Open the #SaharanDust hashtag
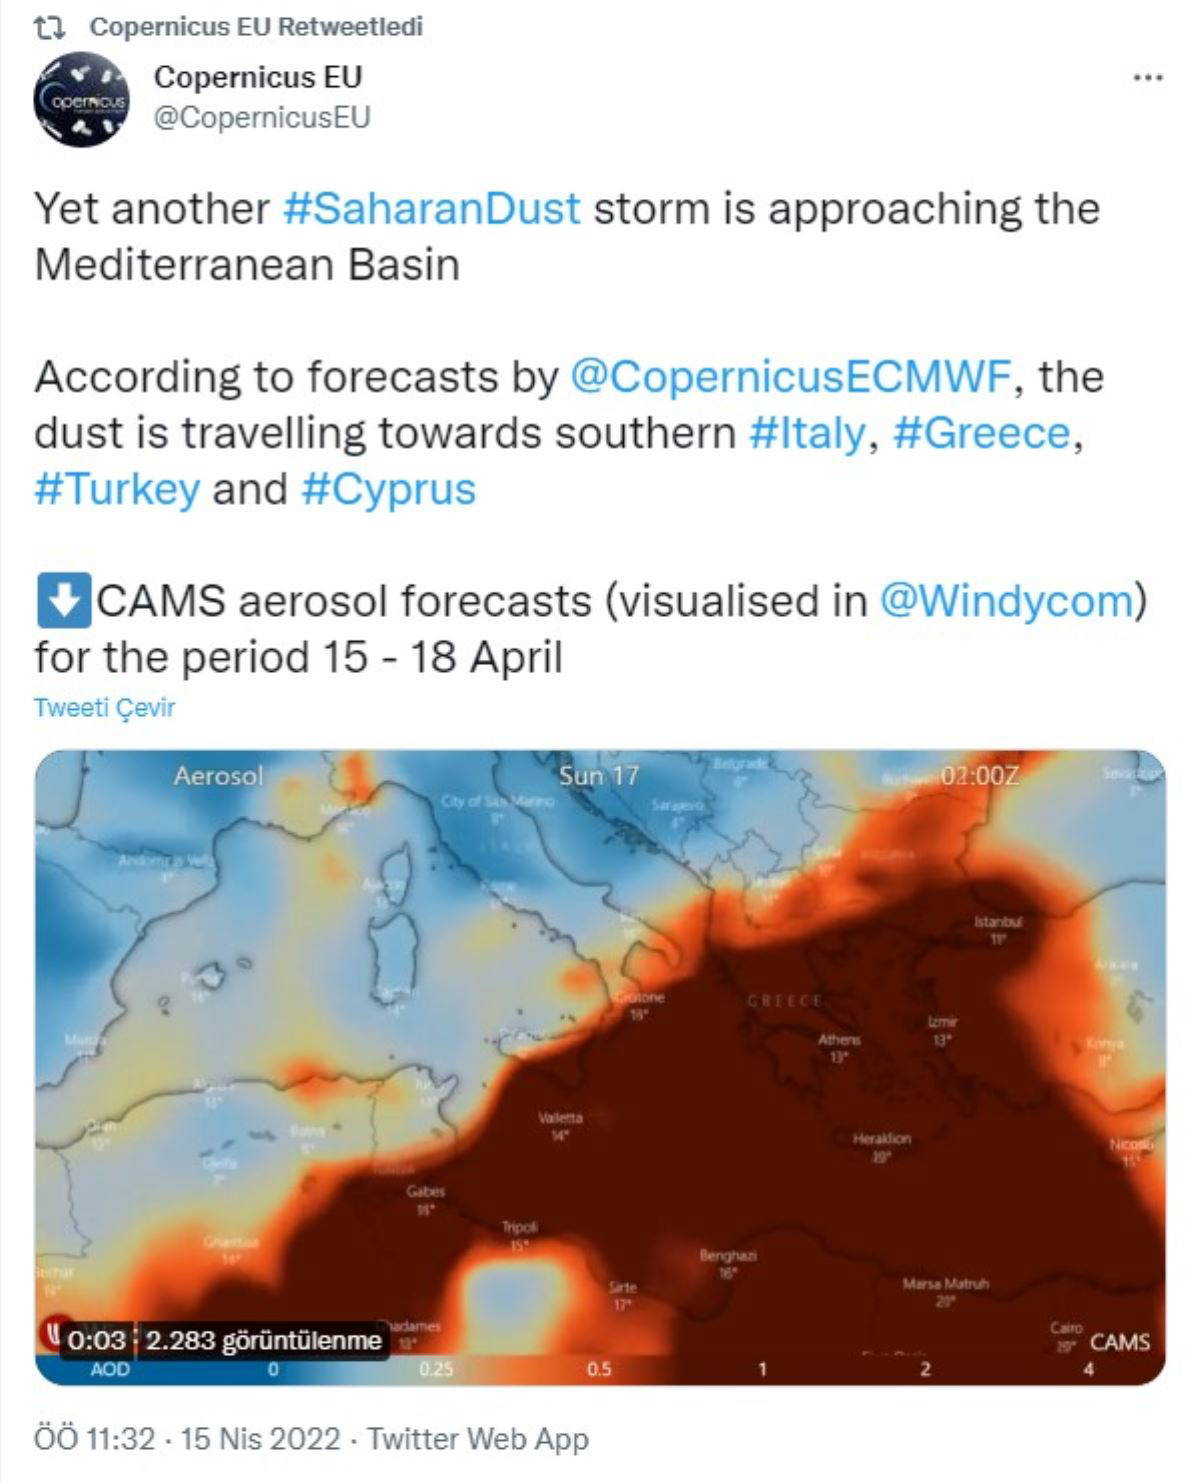Screen dimensions: 1200x1482 pyautogui.click(x=431, y=208)
